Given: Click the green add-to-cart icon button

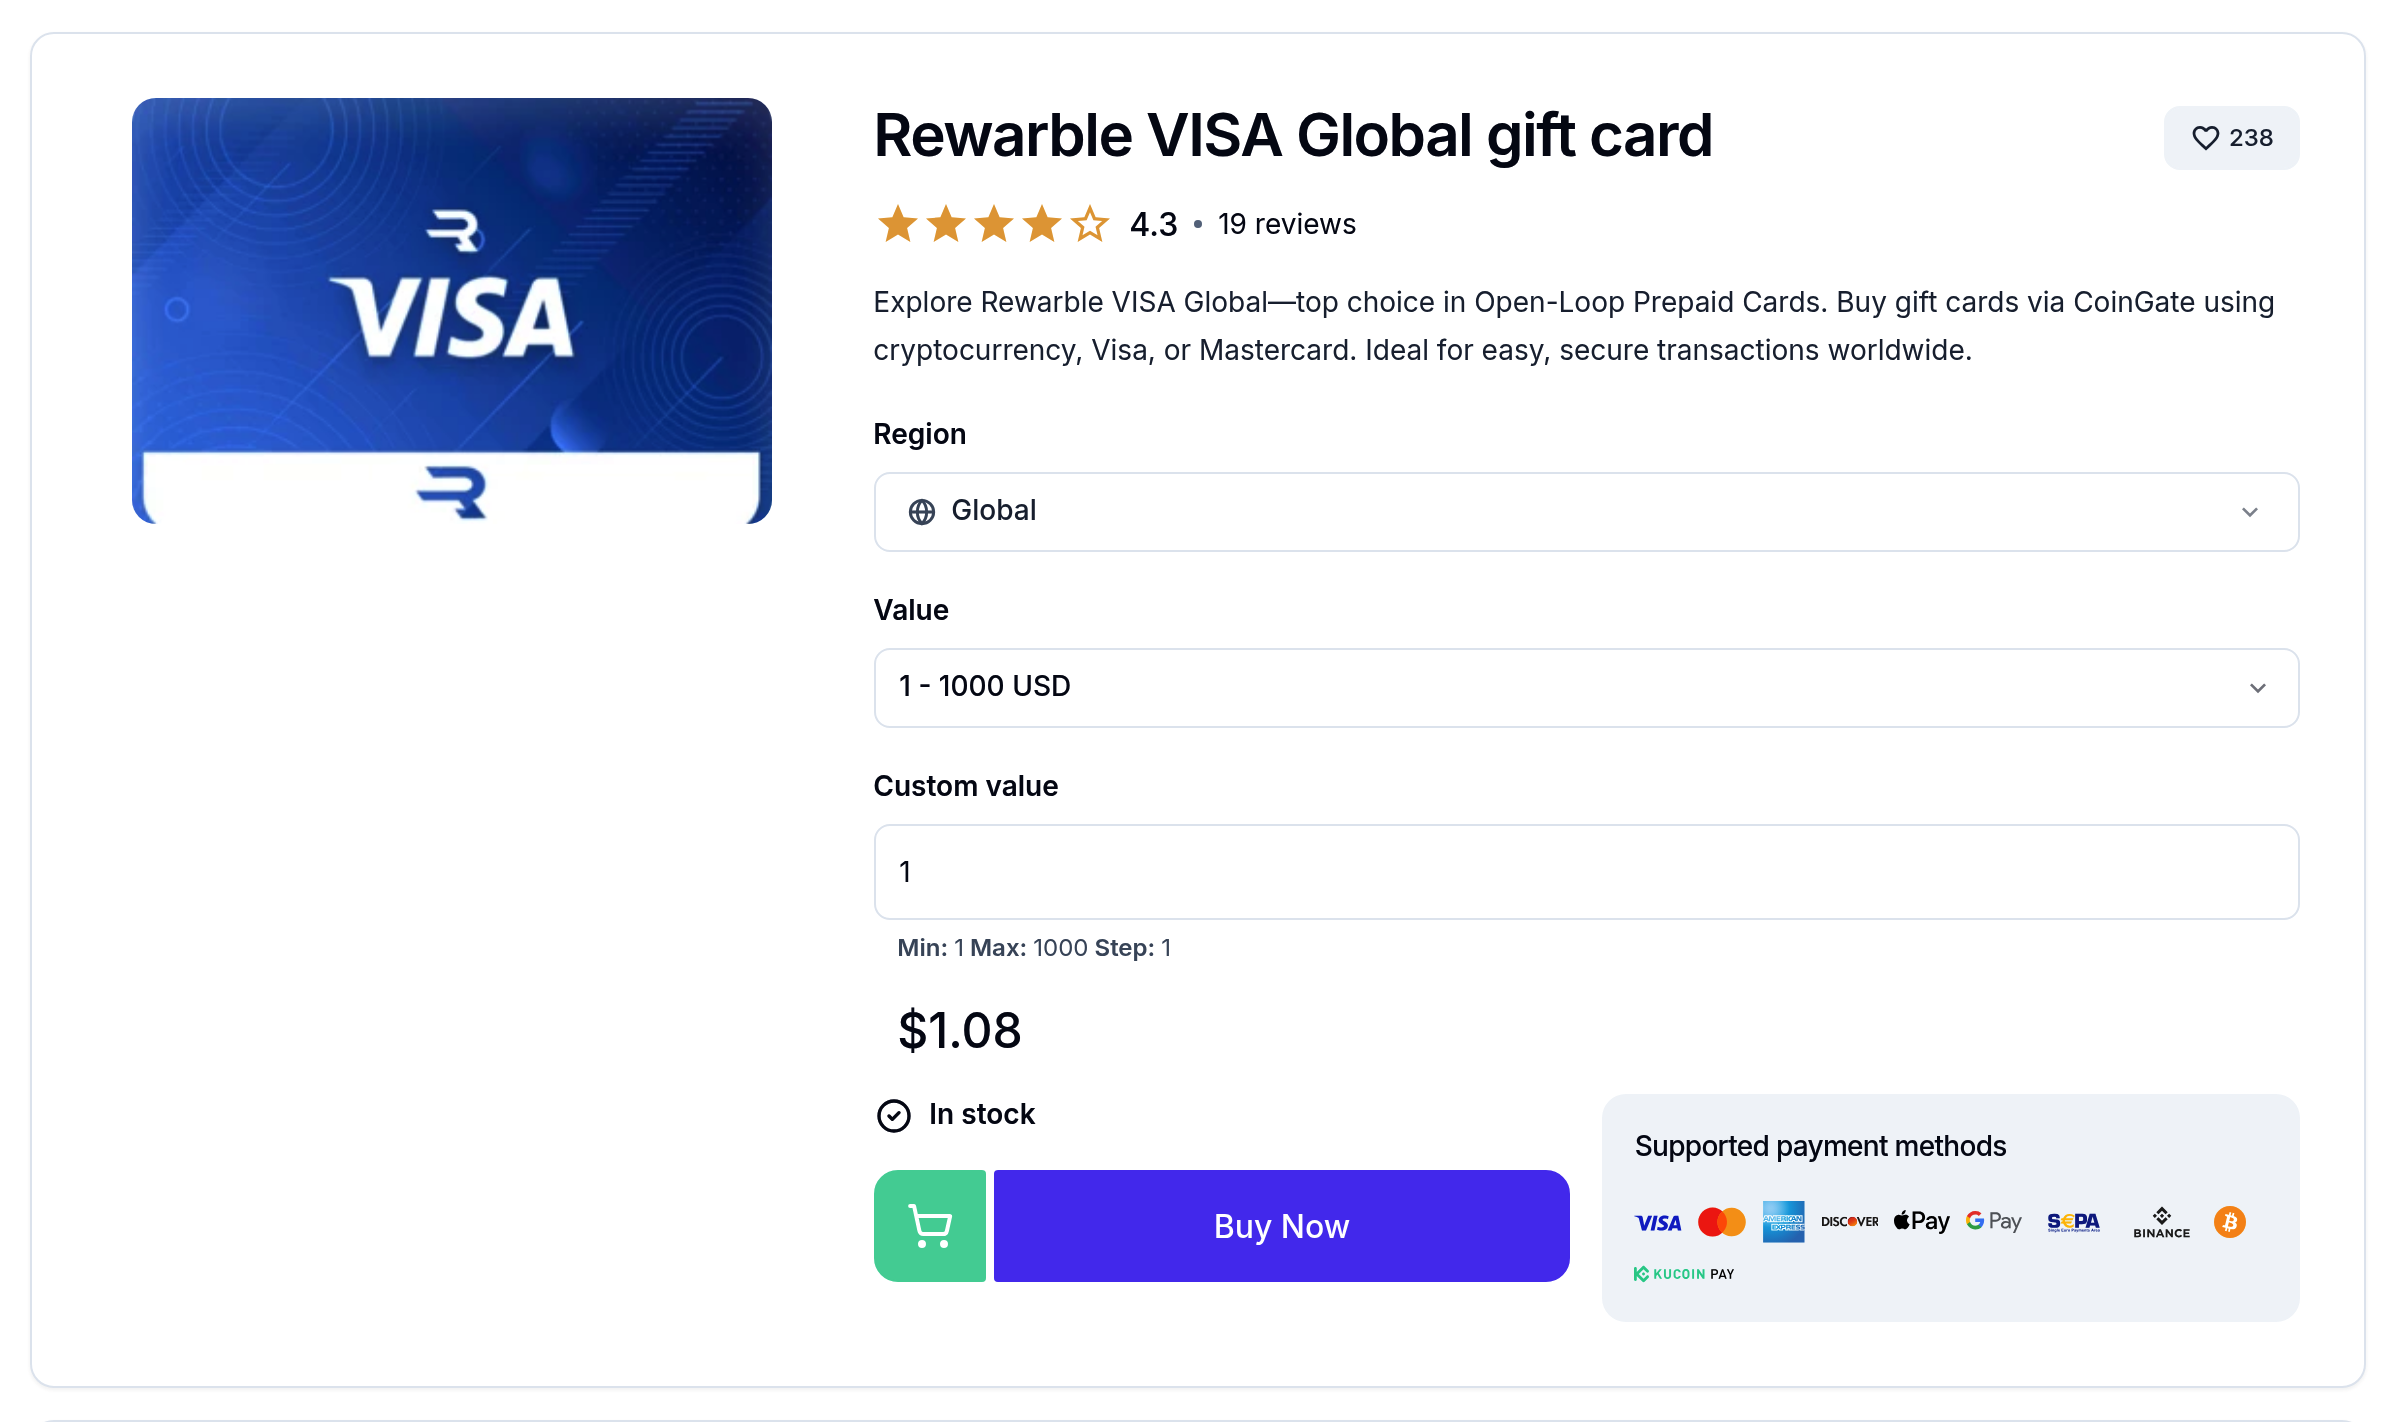Looking at the screenshot, I should coord(929,1225).
